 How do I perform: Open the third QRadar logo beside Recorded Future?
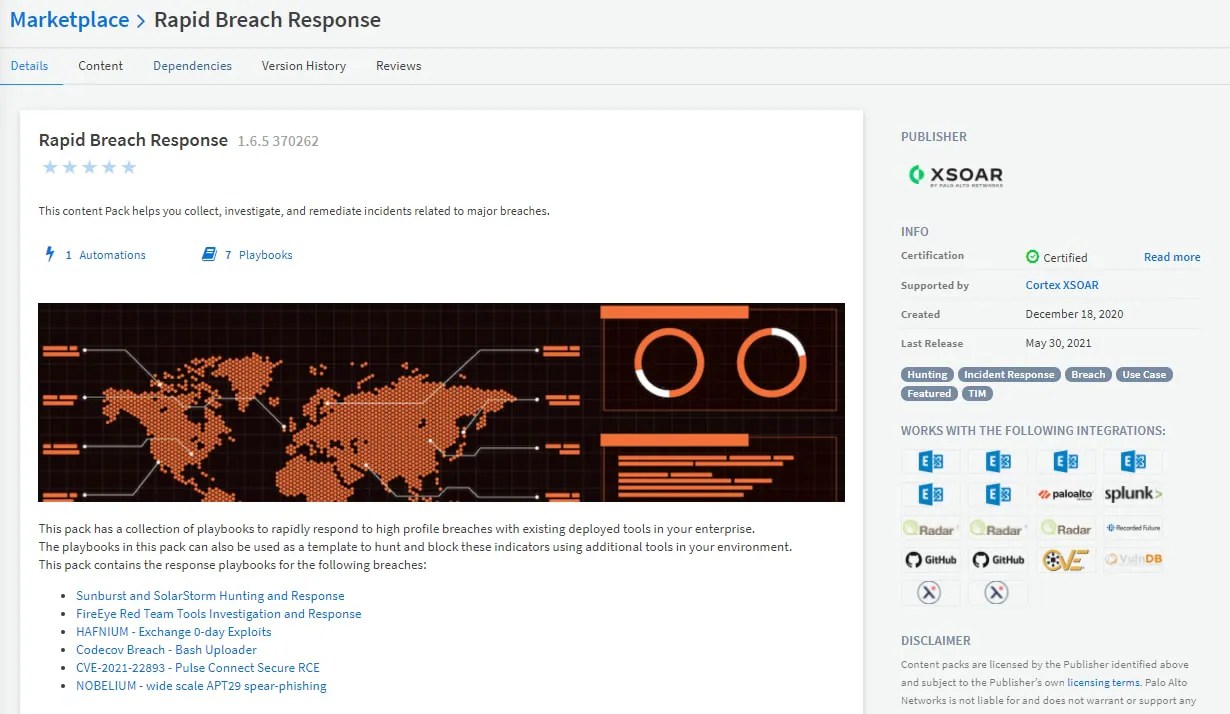(x=1065, y=527)
